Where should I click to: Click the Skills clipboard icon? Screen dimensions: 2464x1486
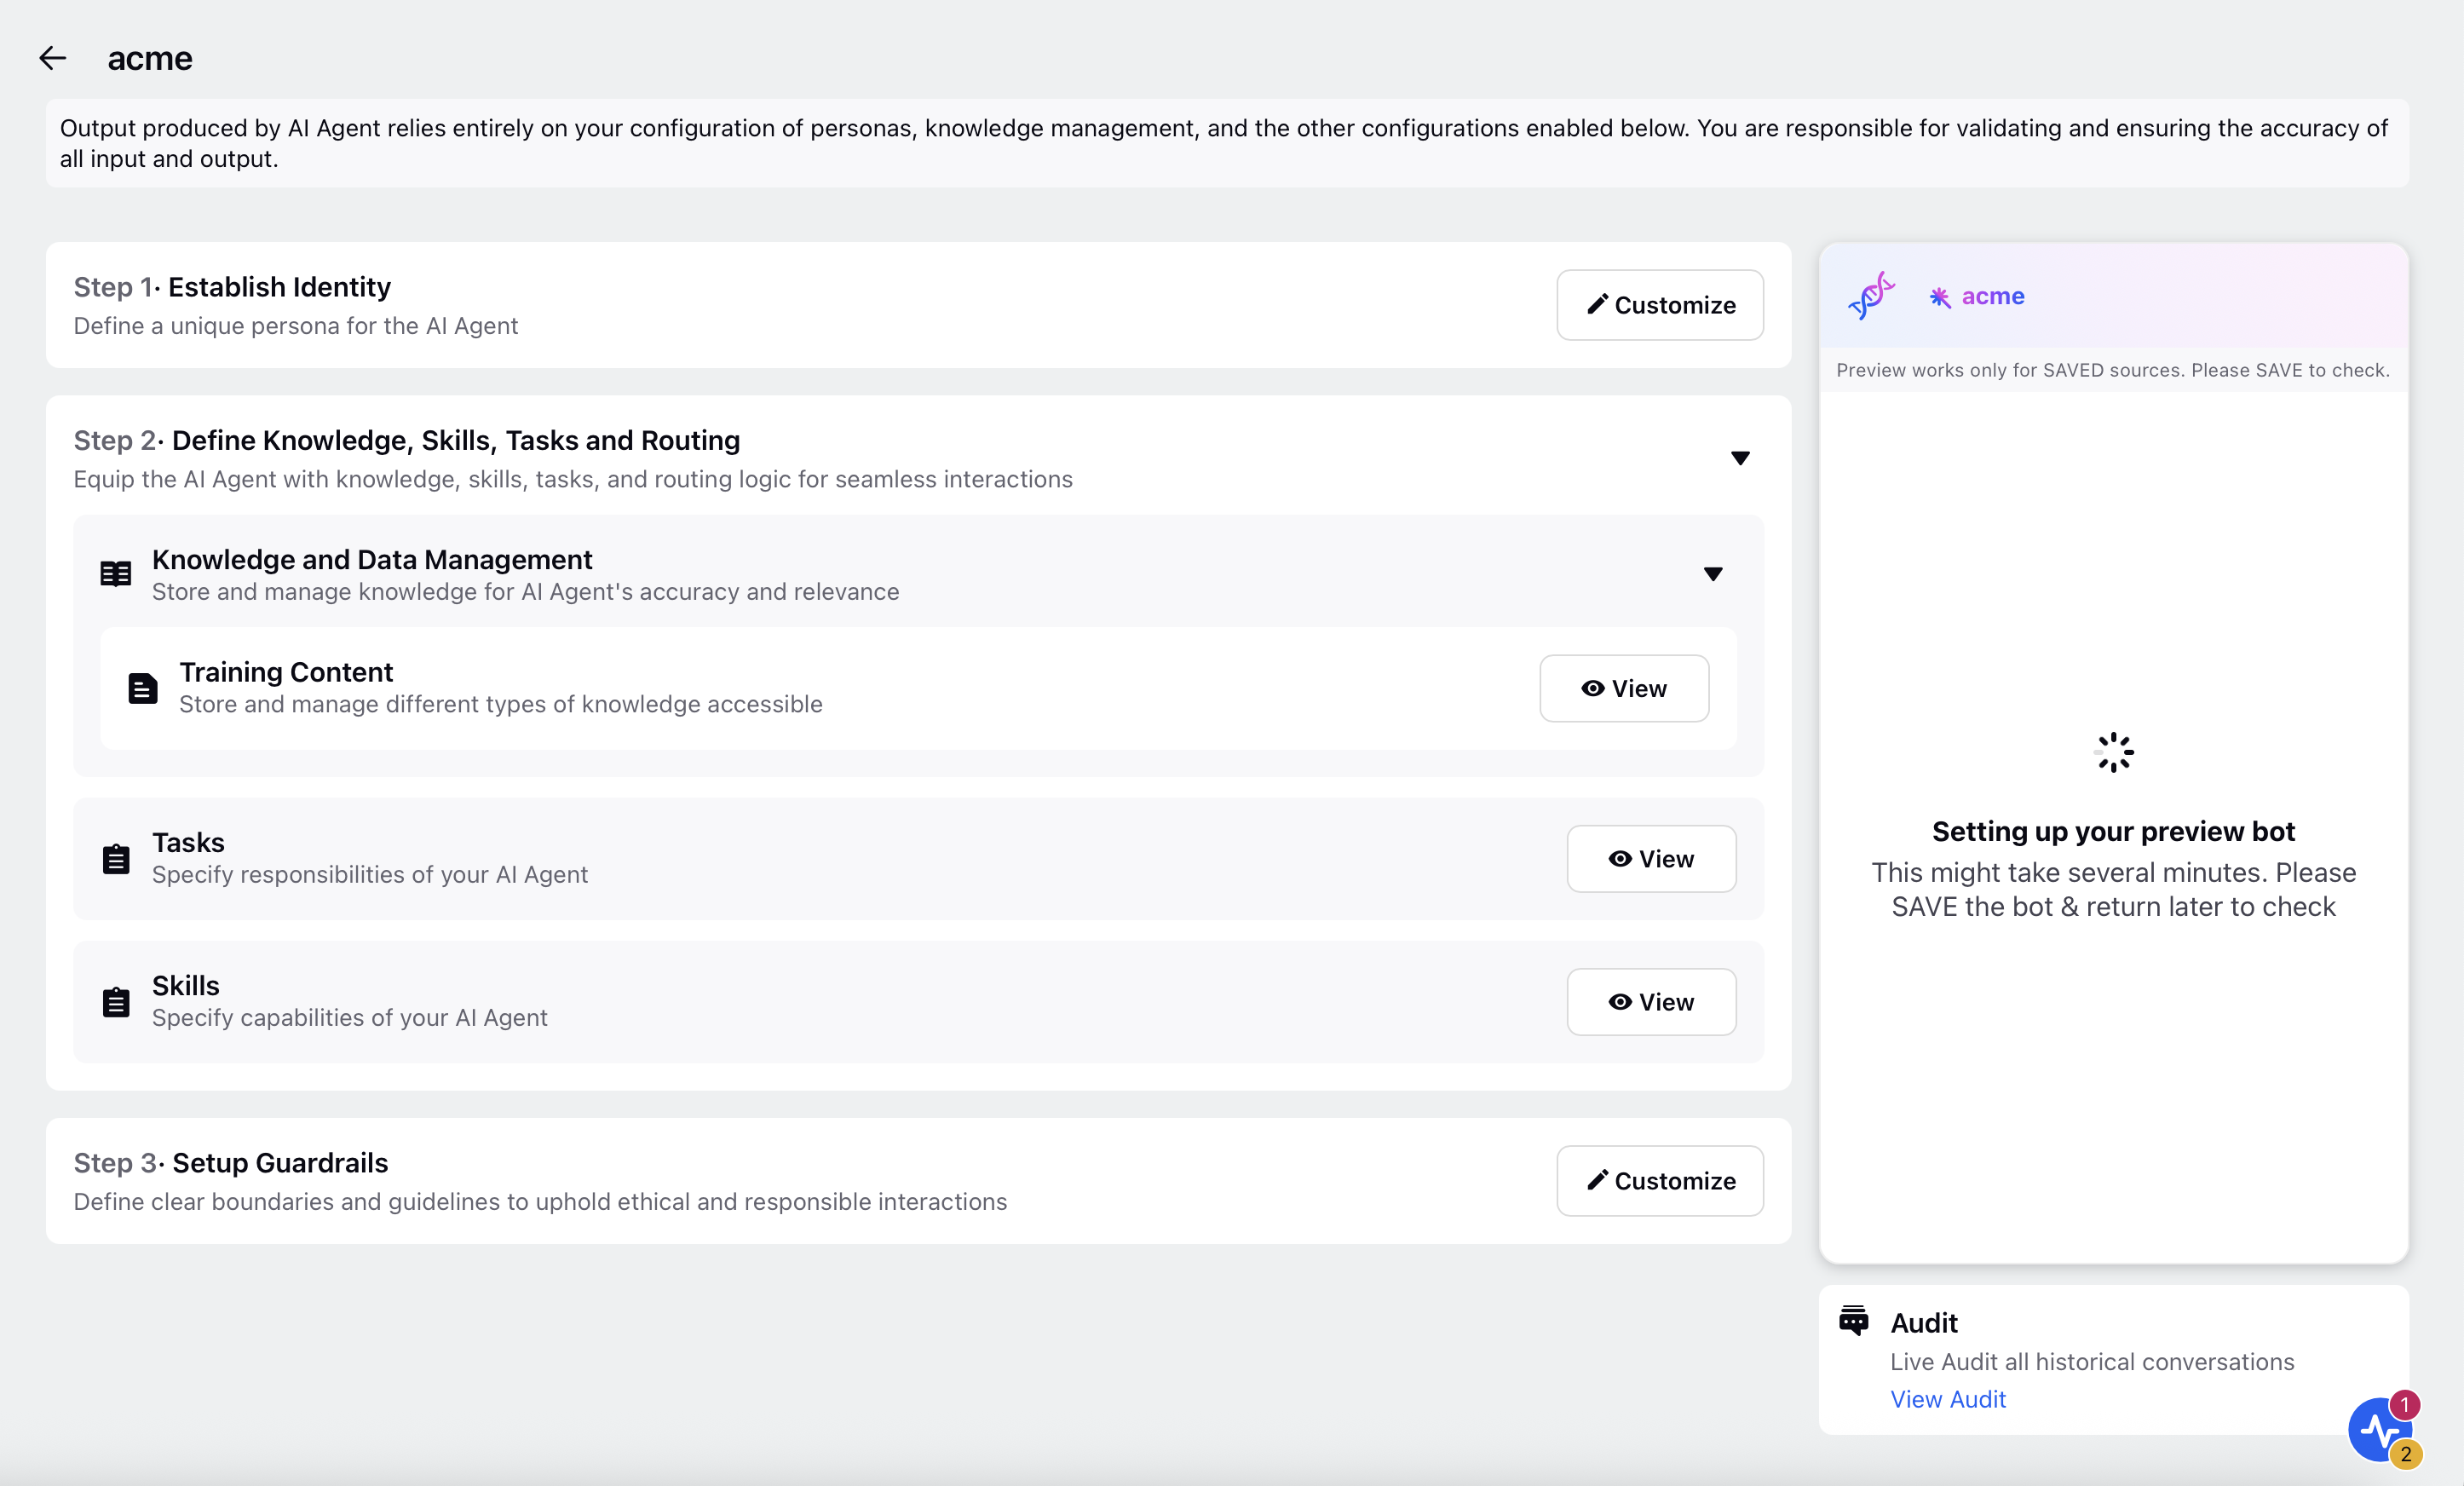point(116,1002)
